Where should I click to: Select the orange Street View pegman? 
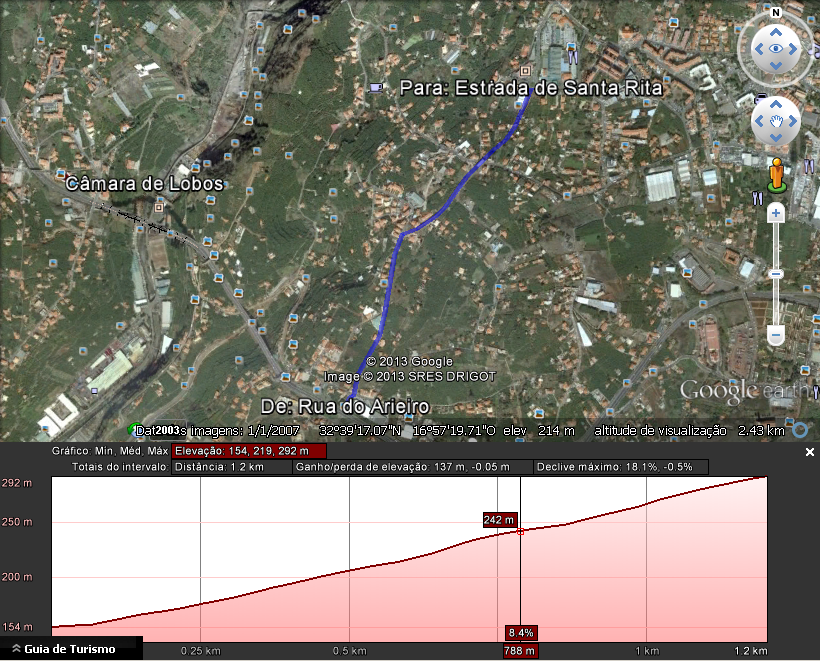coord(777,175)
